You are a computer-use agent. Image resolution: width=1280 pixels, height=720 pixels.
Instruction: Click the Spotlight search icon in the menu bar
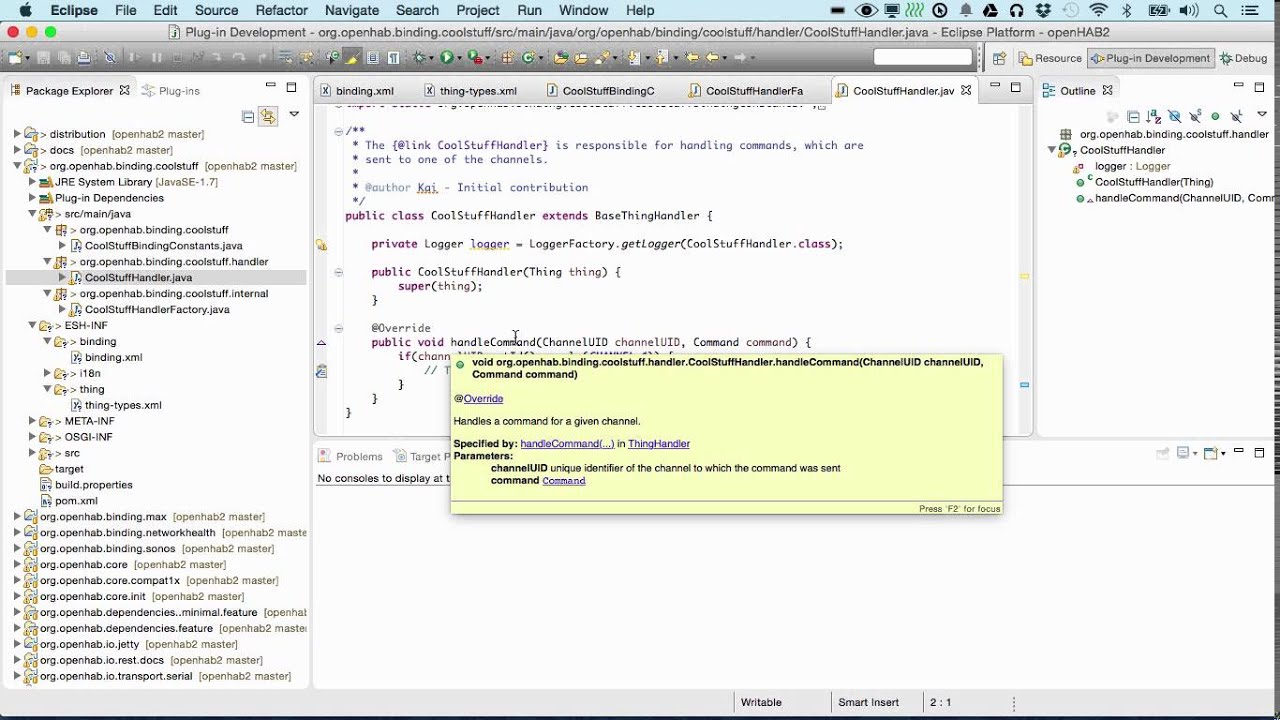pyautogui.click(x=1221, y=10)
